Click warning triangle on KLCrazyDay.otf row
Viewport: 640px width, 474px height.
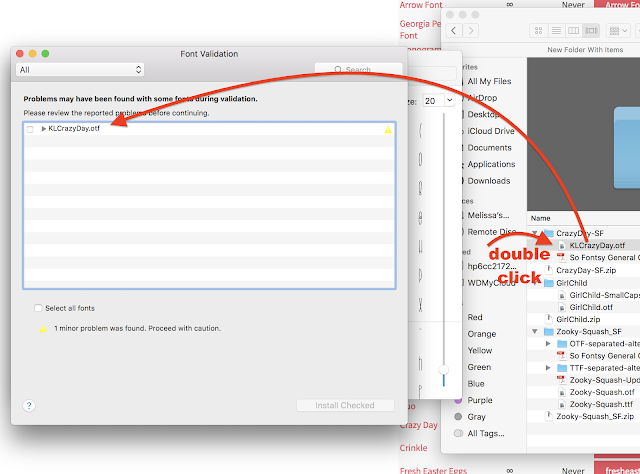click(388, 129)
